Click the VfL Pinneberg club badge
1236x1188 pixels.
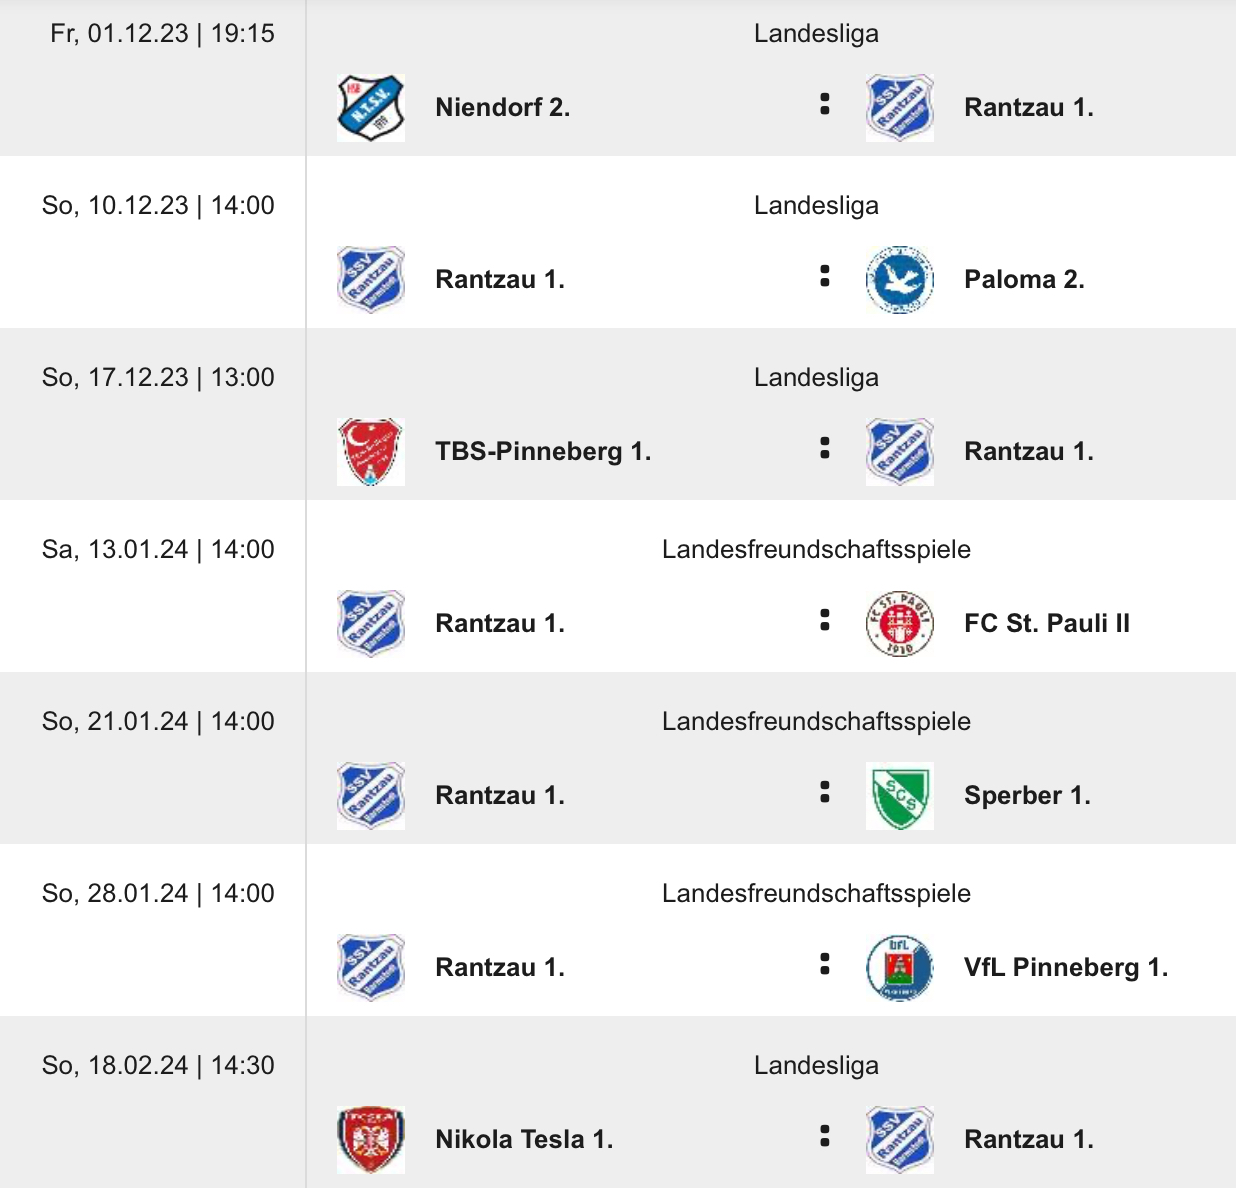pos(899,967)
